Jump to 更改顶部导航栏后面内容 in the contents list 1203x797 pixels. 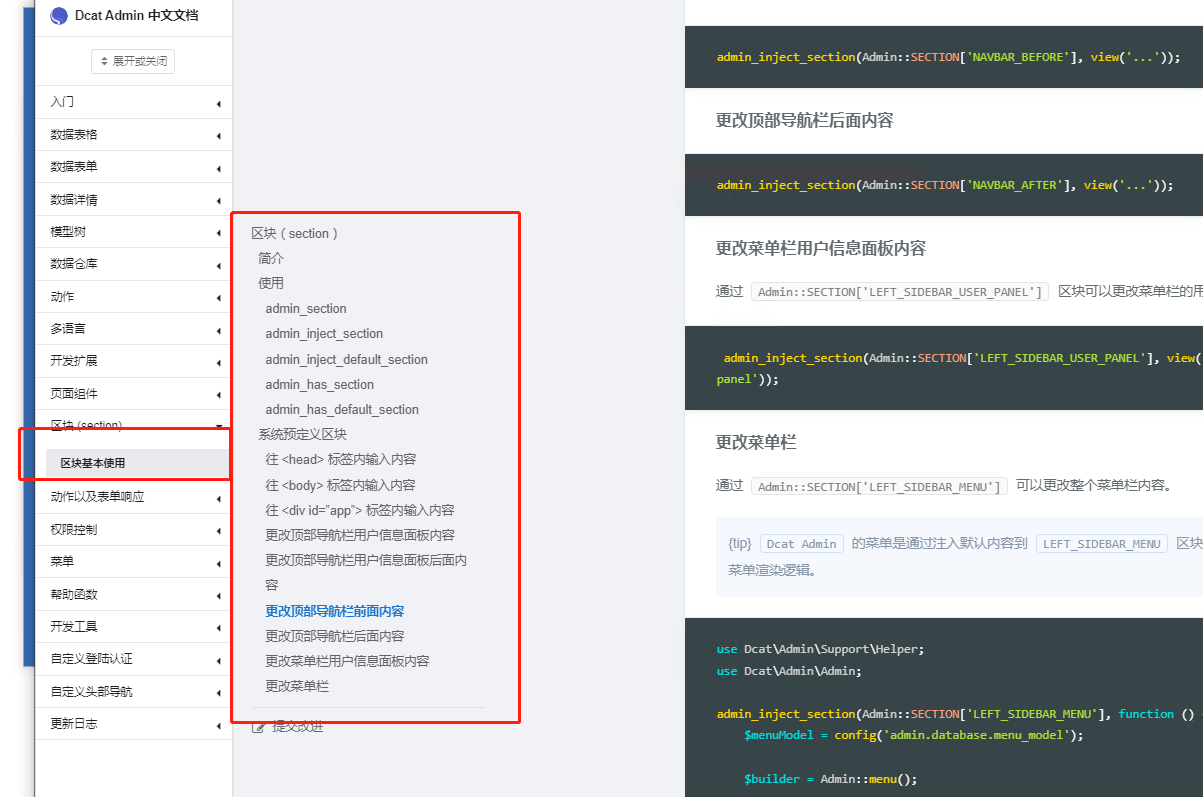(334, 636)
